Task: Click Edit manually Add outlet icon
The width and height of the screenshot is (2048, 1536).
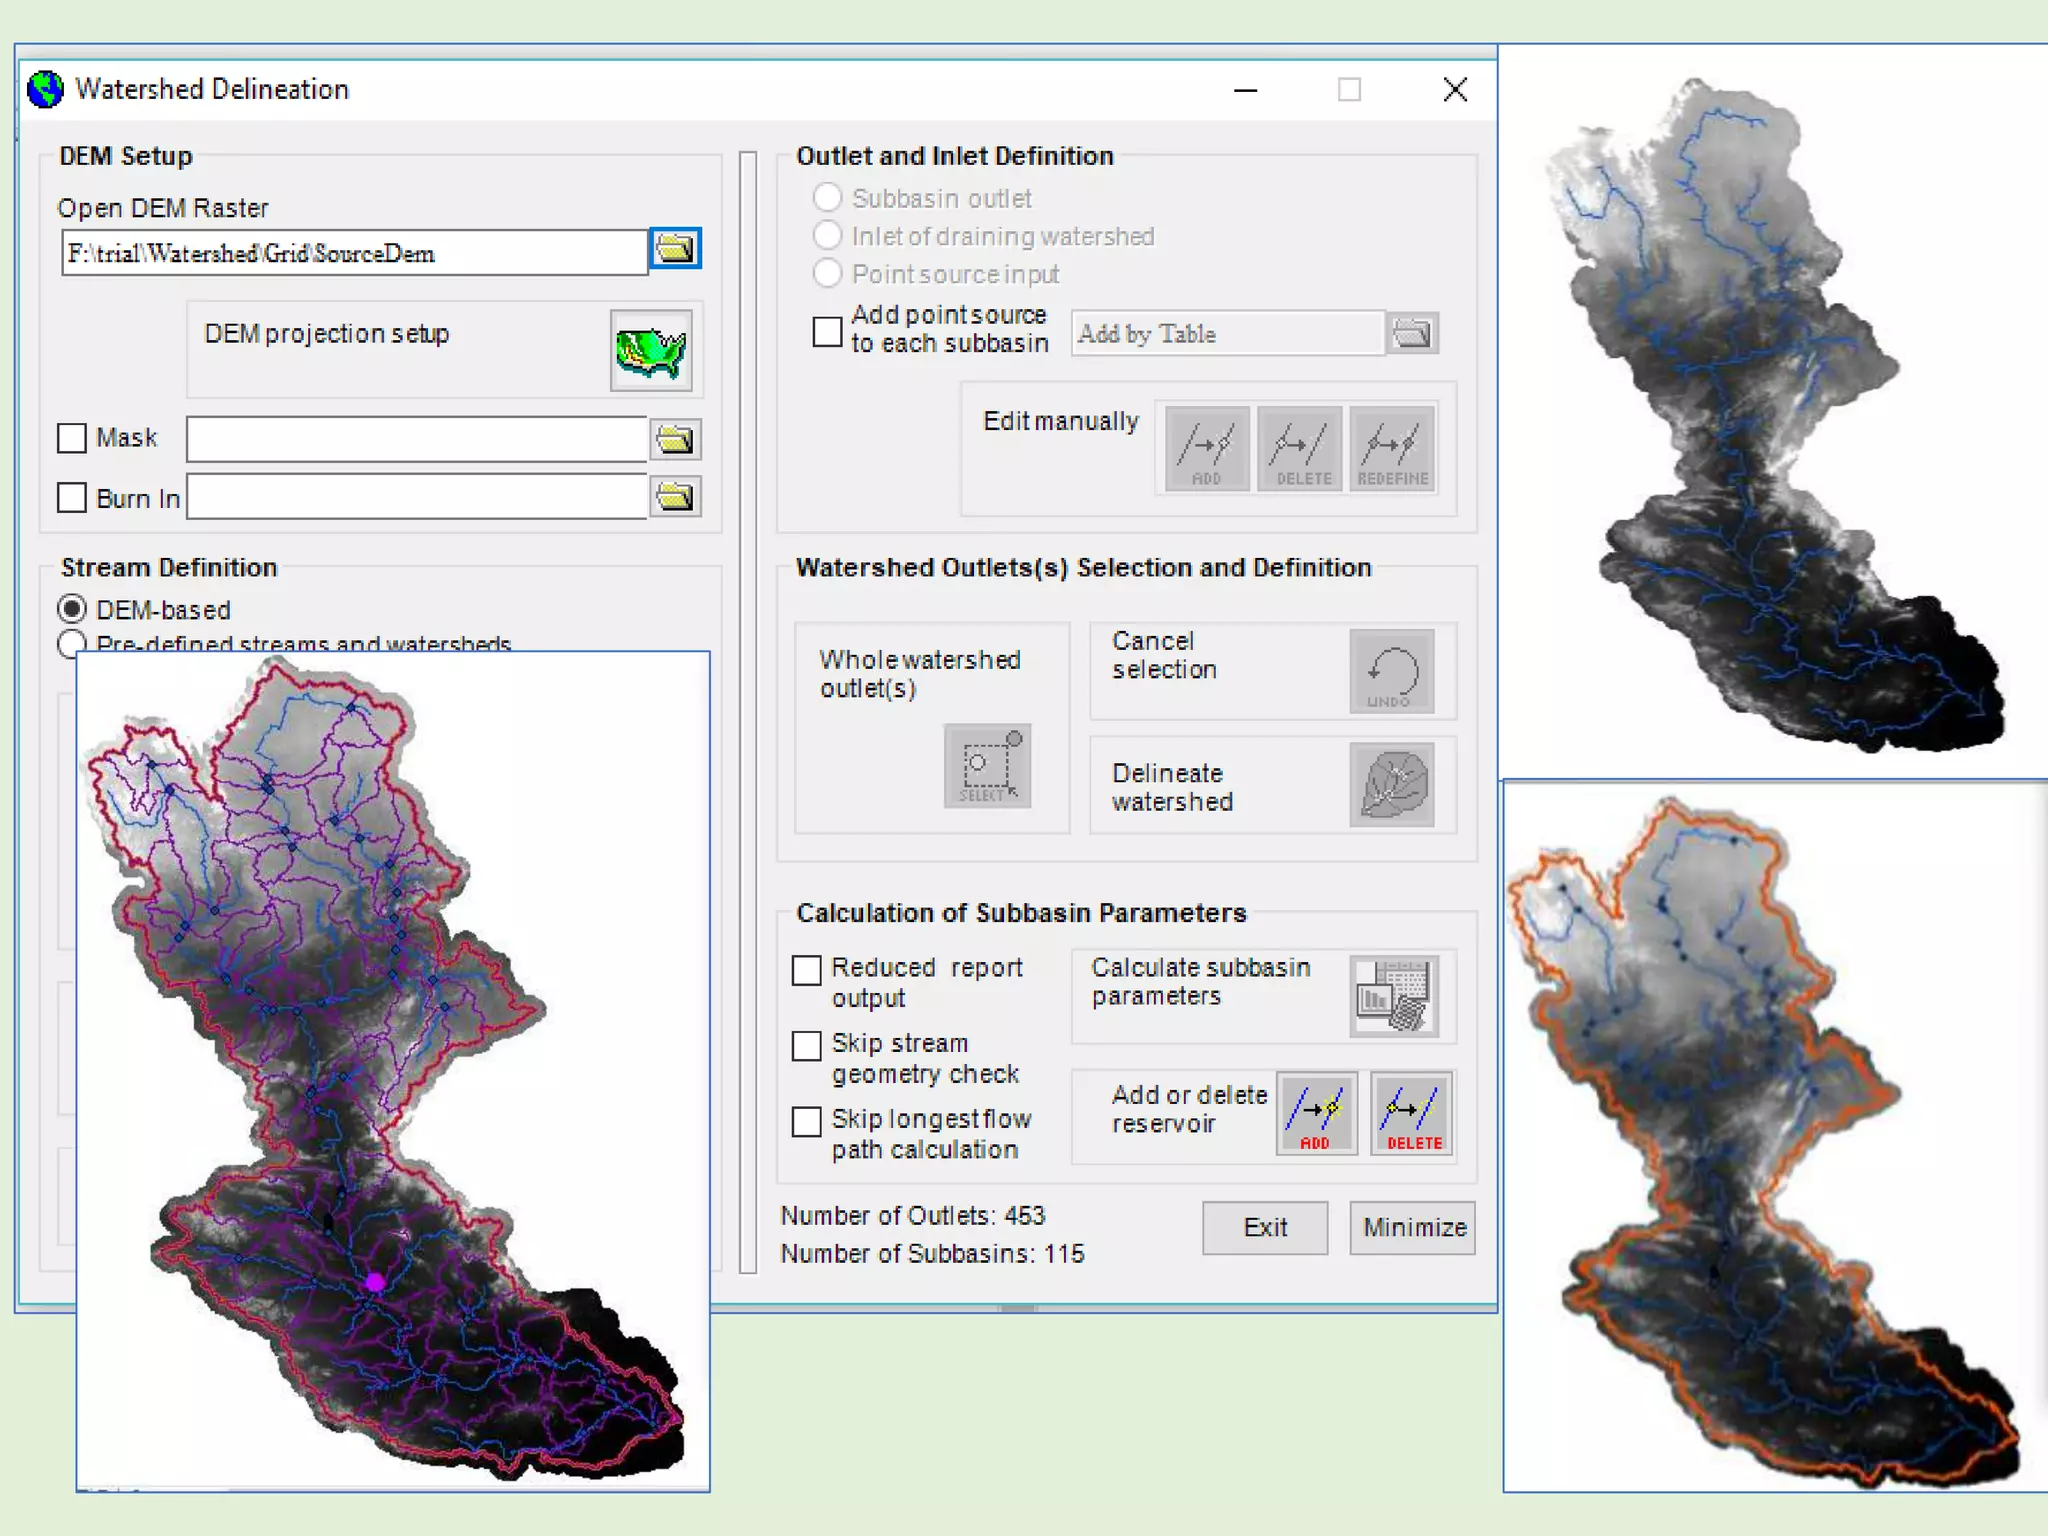Action: [x=1207, y=448]
